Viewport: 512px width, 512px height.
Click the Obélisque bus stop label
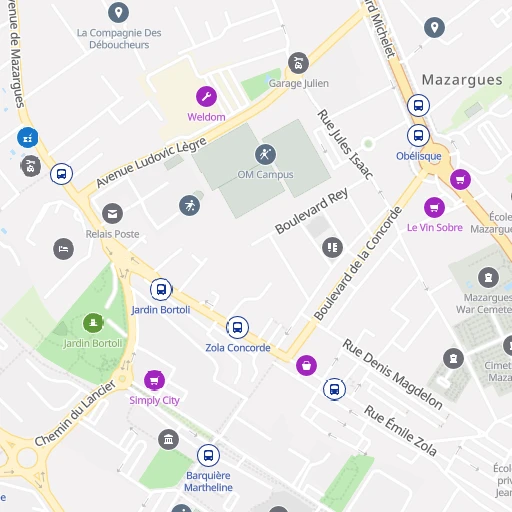[419, 156]
